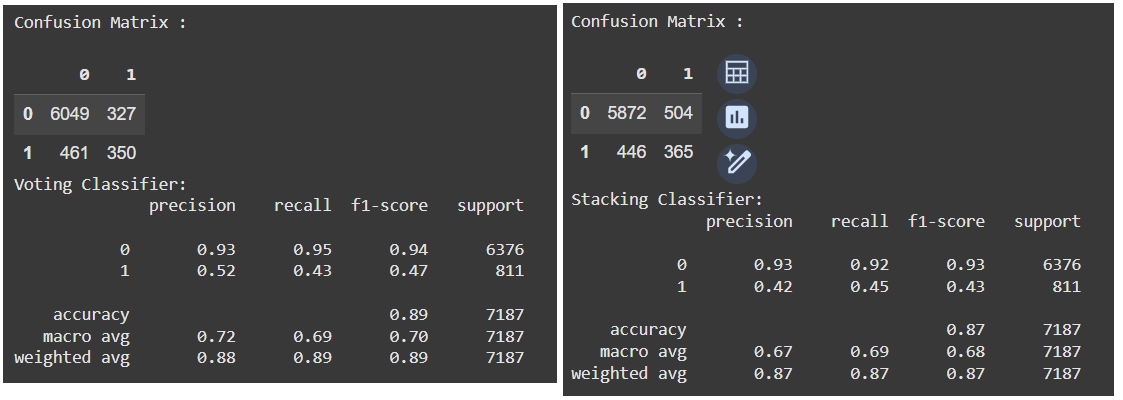
Task: Click the left "Confusion Matrix :" title
Action: click(100, 22)
